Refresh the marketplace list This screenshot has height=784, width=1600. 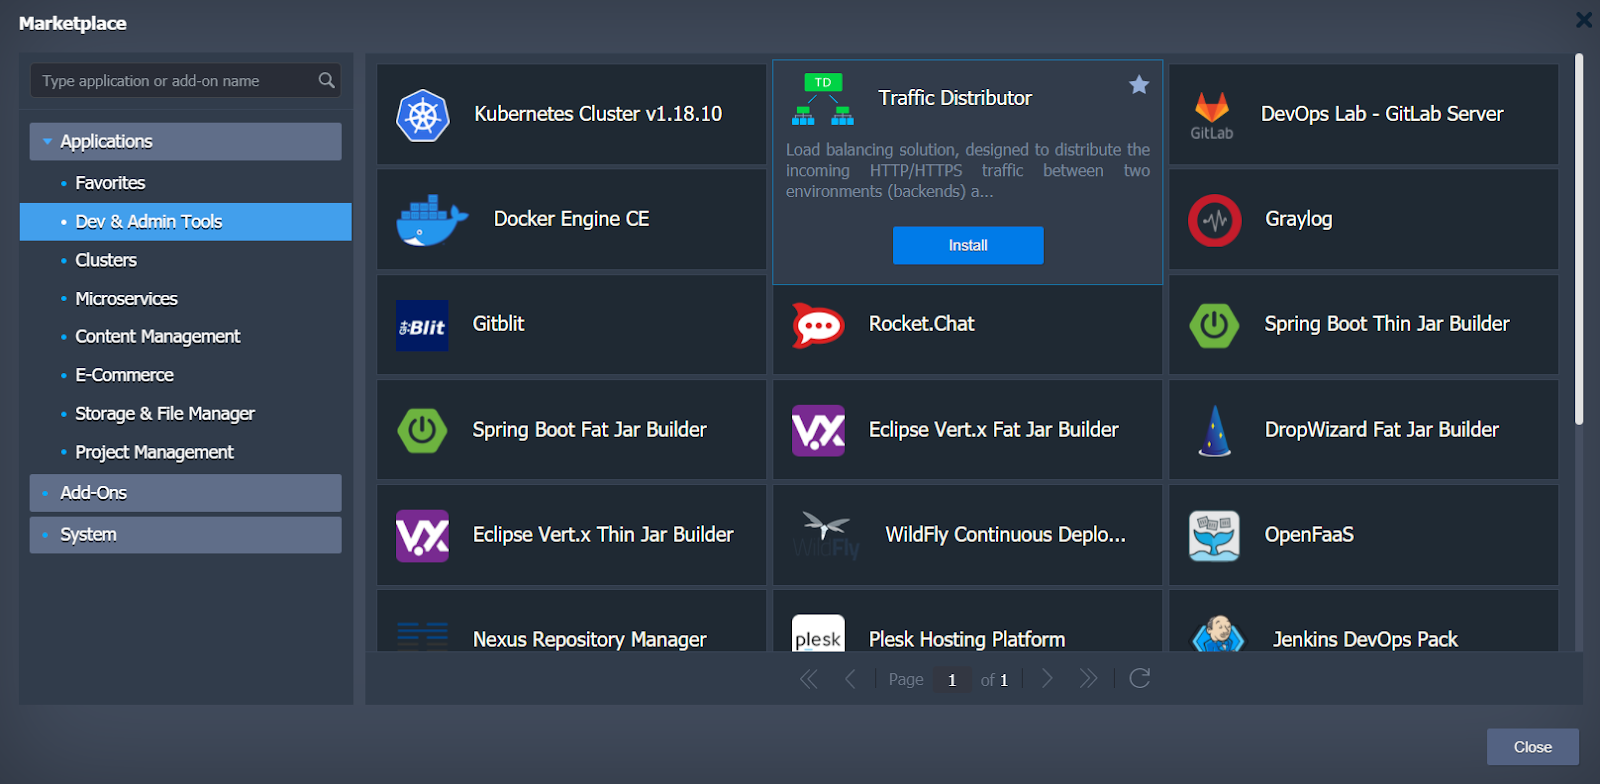1139,679
